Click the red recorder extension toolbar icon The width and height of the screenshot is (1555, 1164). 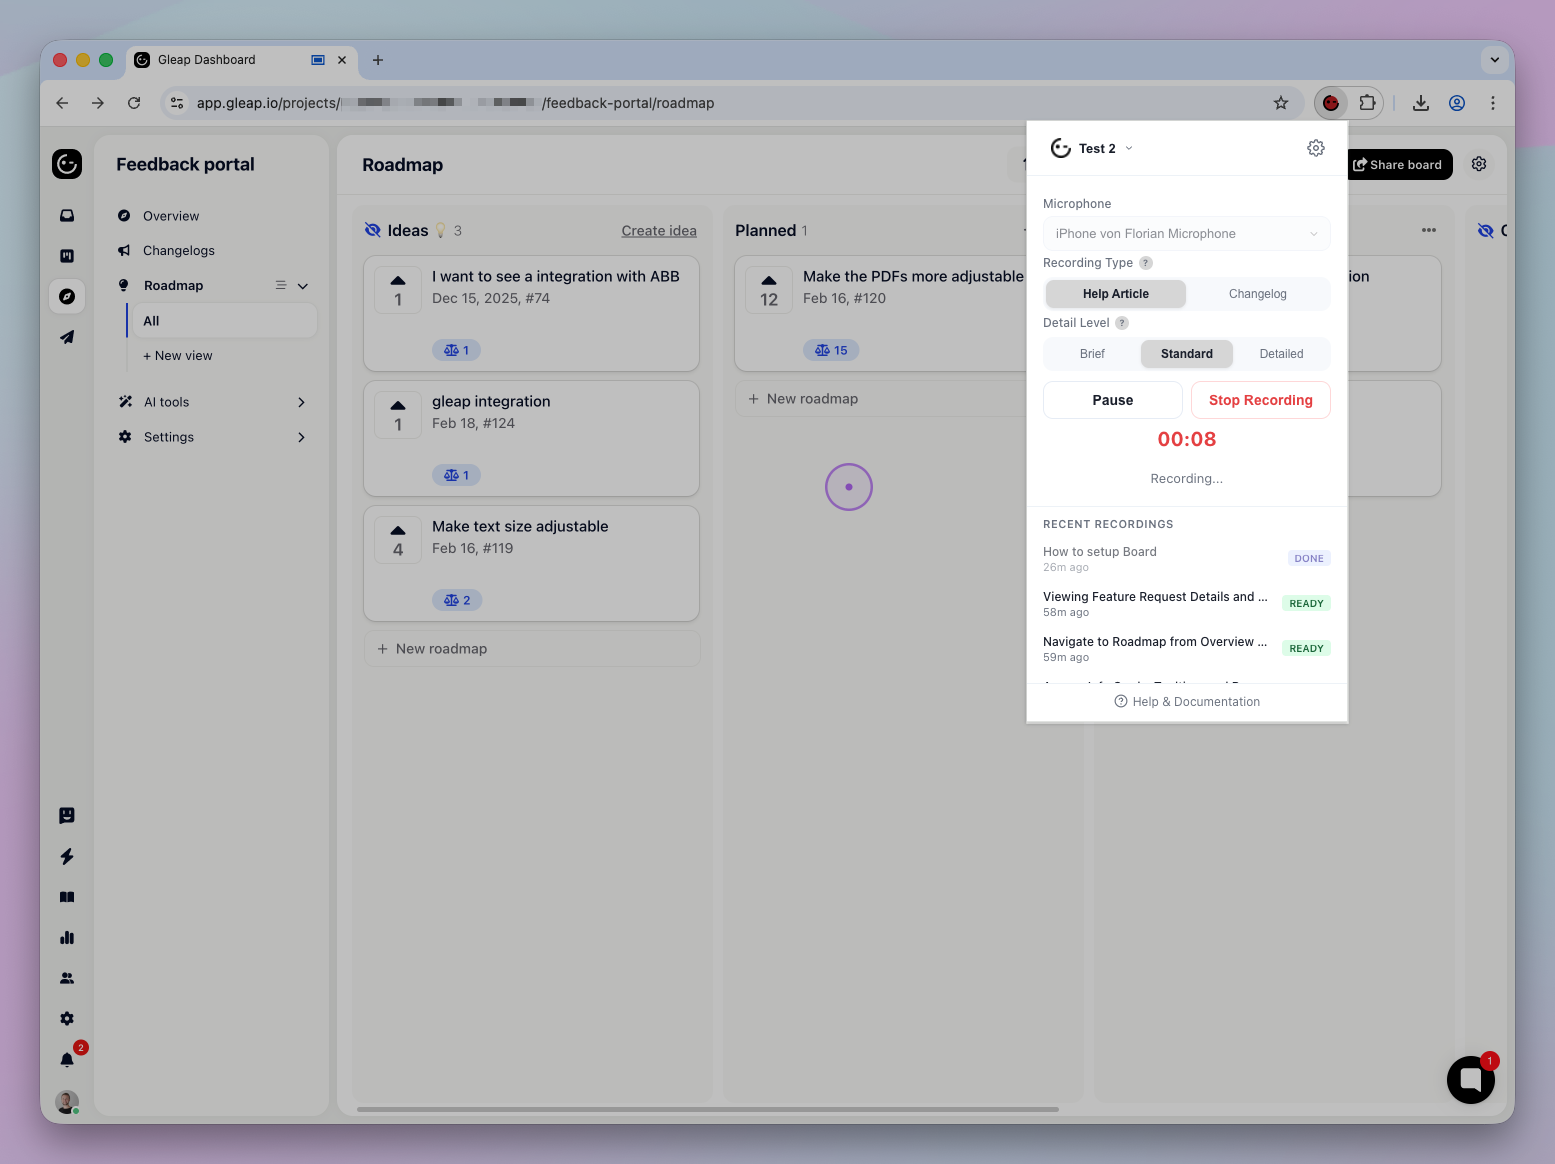(1331, 102)
